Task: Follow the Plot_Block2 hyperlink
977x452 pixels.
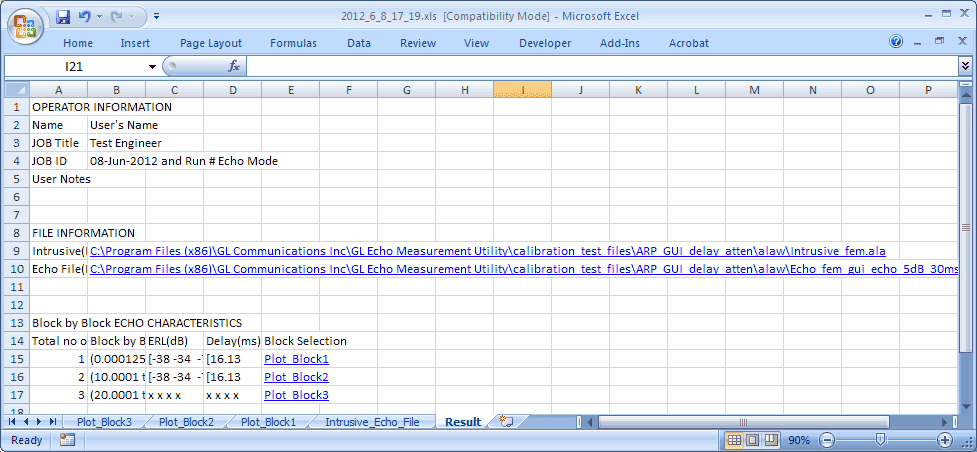Action: [296, 377]
